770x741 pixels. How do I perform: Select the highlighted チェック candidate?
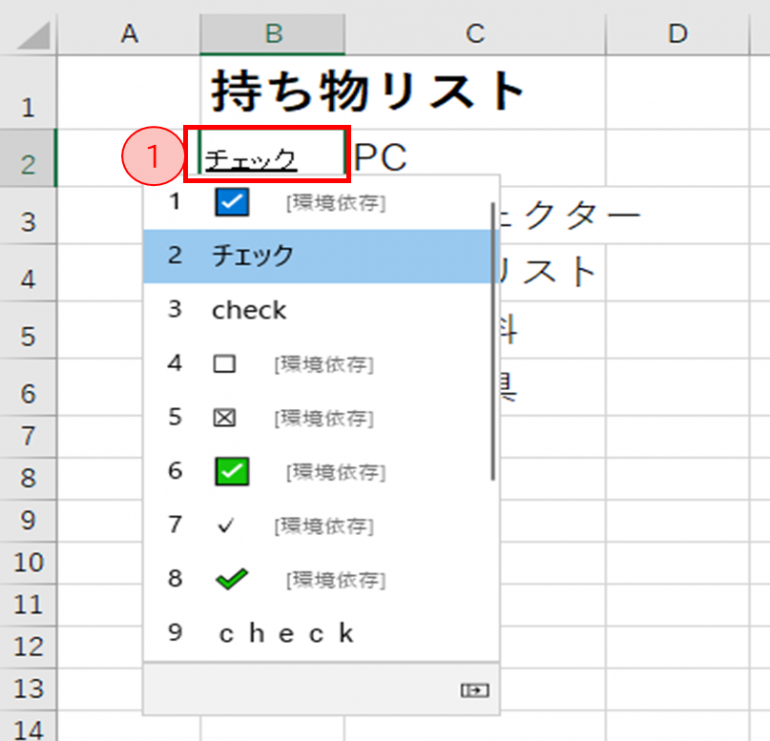(253, 256)
